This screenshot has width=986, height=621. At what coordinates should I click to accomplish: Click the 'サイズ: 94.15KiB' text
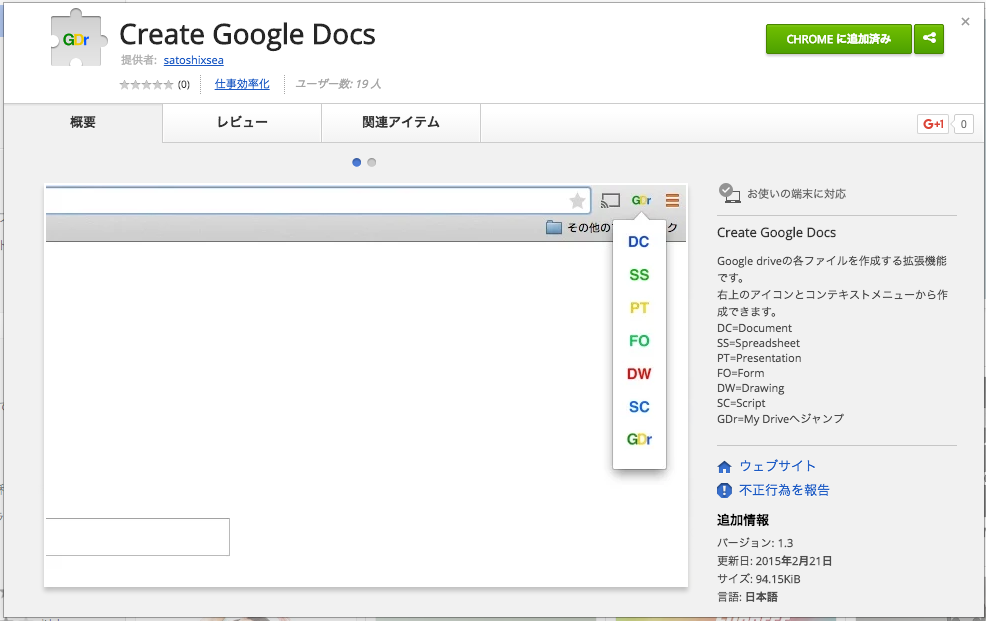(x=758, y=579)
